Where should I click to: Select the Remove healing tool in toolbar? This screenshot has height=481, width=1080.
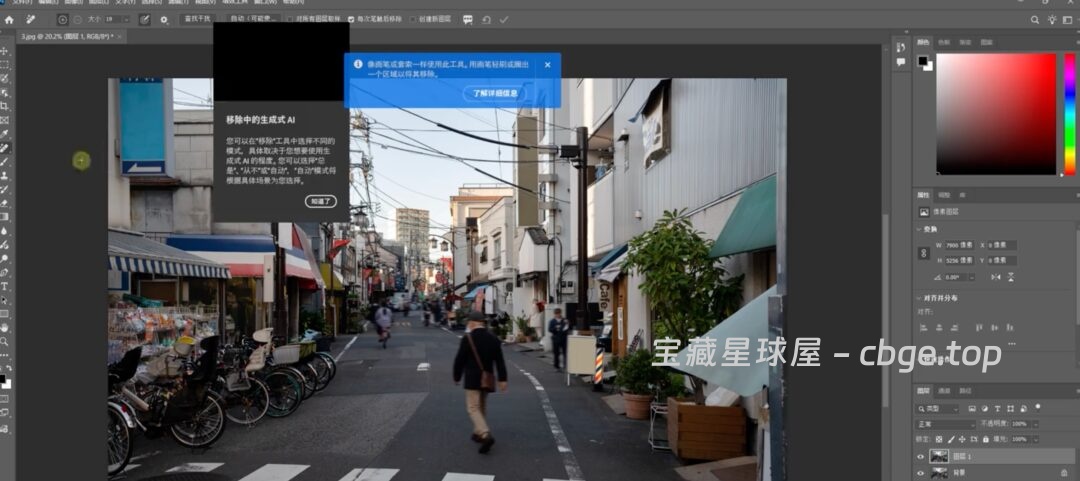[5, 147]
